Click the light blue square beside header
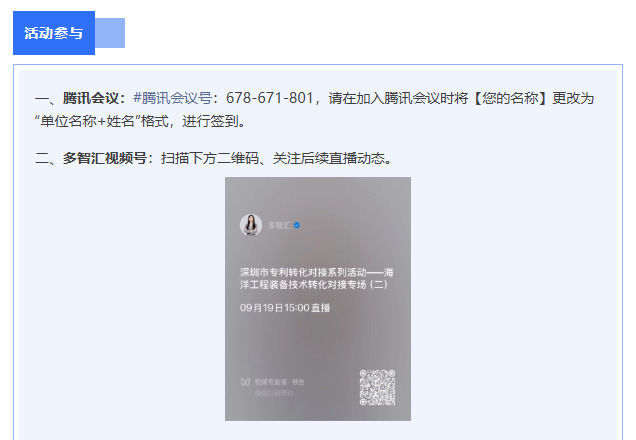The width and height of the screenshot is (636, 440). [110, 33]
